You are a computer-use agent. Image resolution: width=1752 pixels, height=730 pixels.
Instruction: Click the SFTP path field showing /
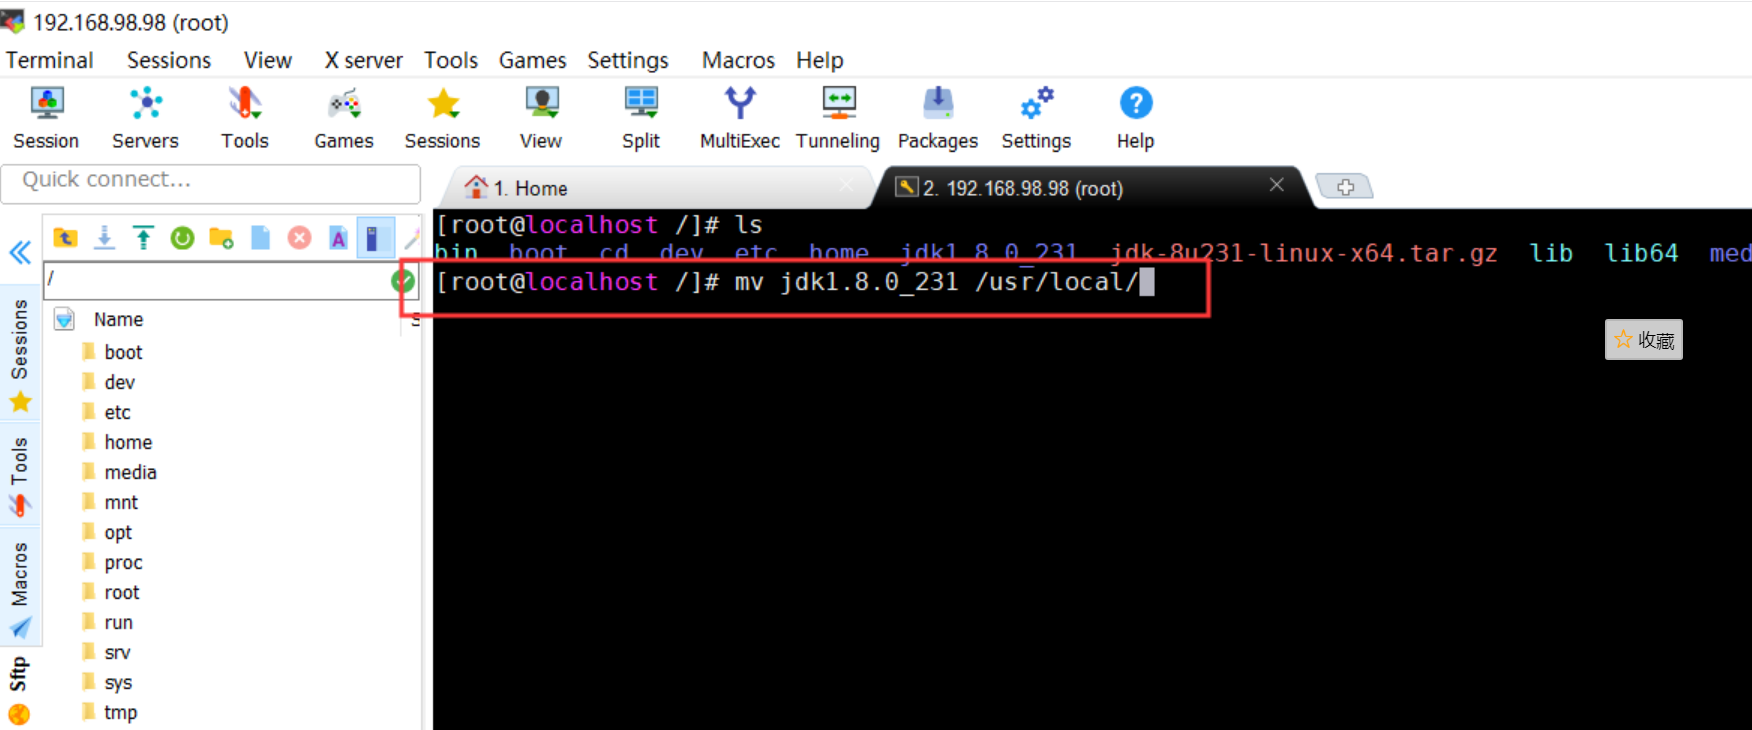point(217,280)
